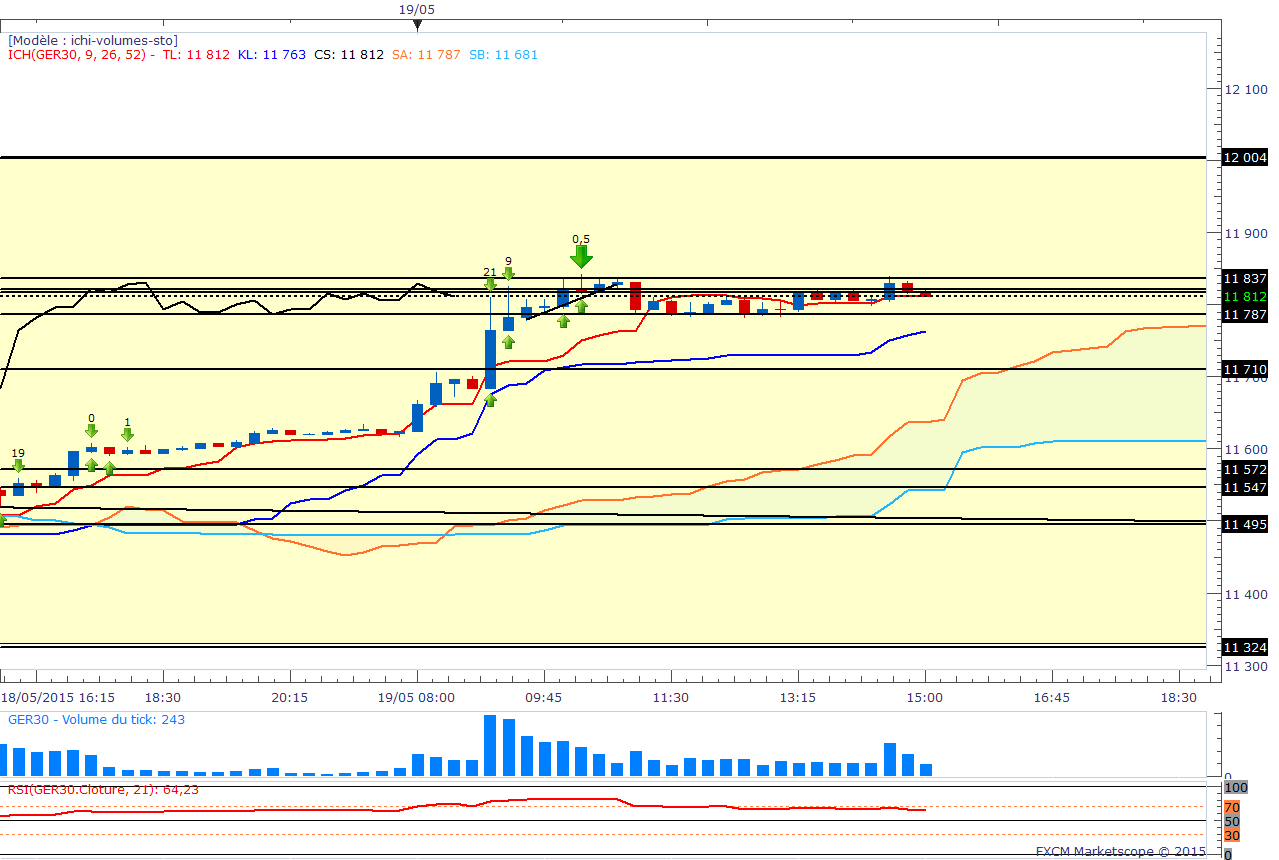Click the 11 547 price level tag
This screenshot has width=1279, height=860.
coord(1245,487)
